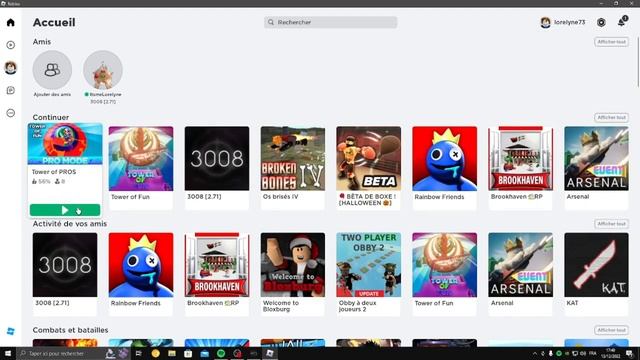Open File Explorer from the taskbar

click(x=172, y=353)
